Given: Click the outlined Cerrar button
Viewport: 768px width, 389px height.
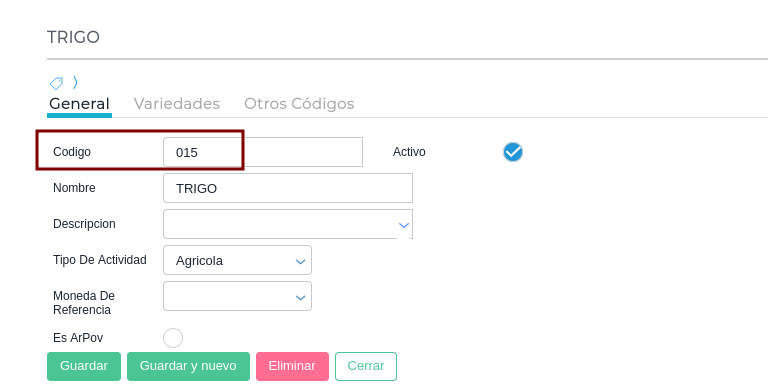Looking at the screenshot, I should 366,366.
